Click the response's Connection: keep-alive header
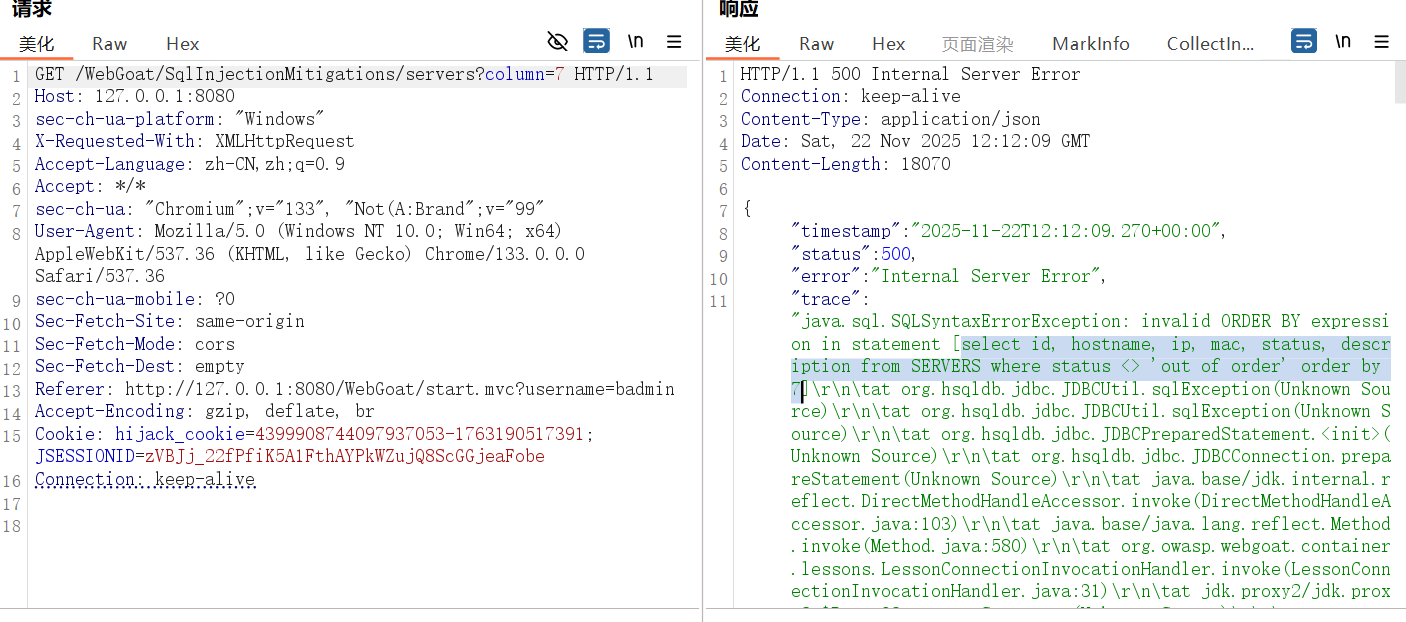The image size is (1406, 622). click(851, 97)
